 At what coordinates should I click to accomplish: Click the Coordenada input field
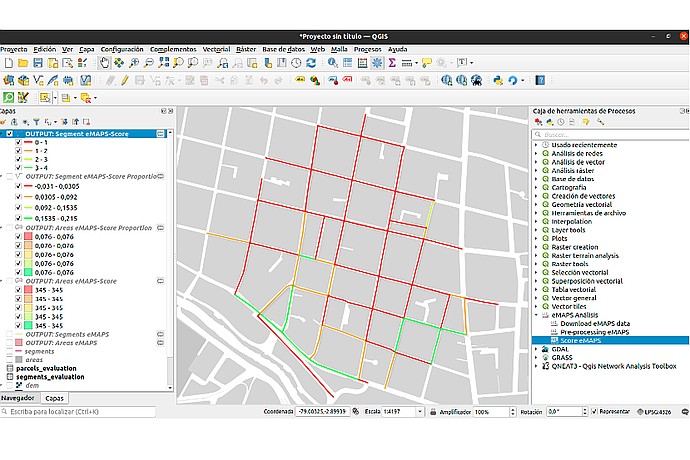[322, 412]
